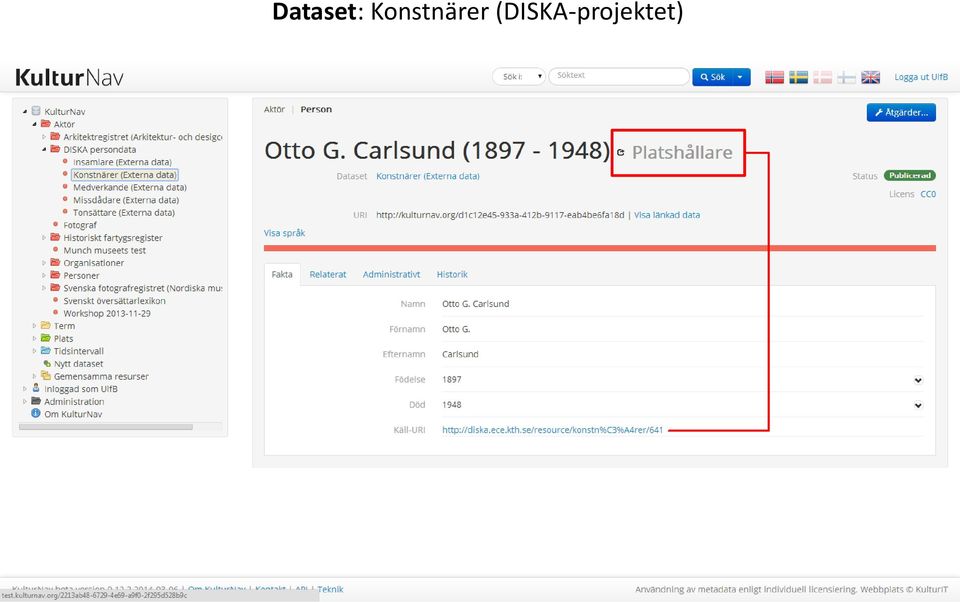This screenshot has height=602, width=960.
Task: Open the 'Sök i' scope dropdown
Action: (519, 77)
